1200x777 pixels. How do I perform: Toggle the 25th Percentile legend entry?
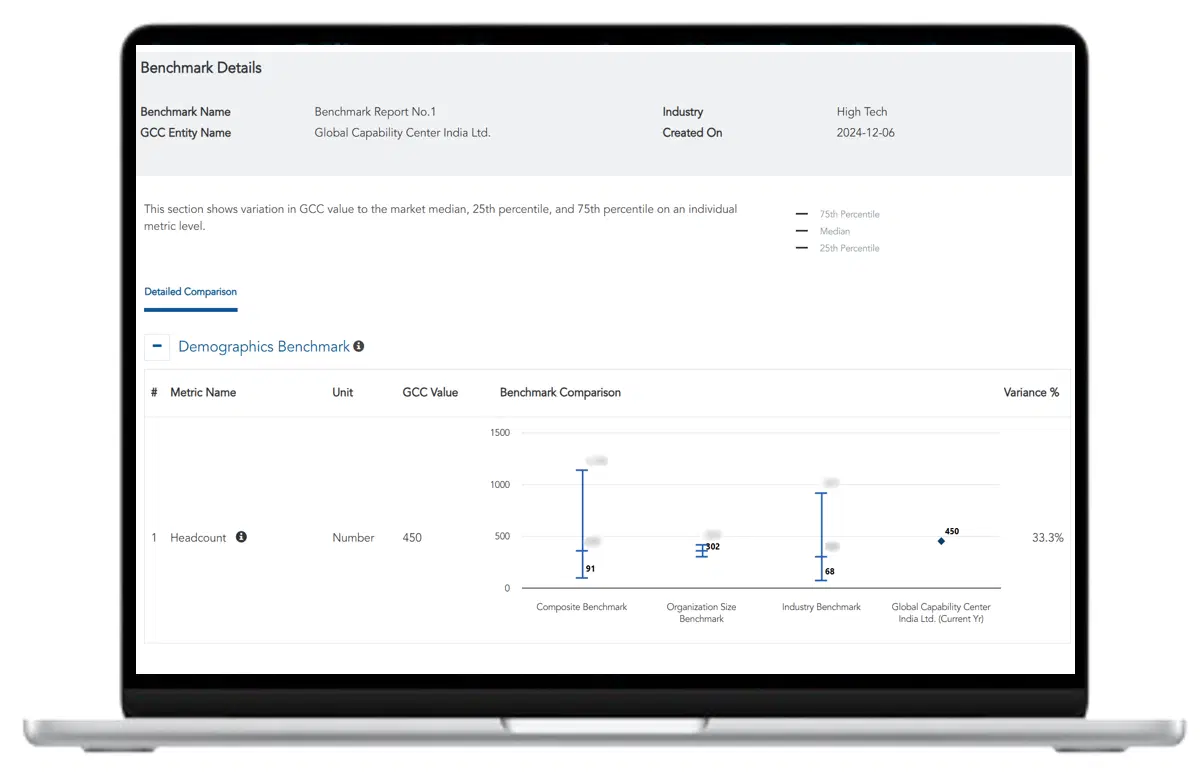point(838,248)
